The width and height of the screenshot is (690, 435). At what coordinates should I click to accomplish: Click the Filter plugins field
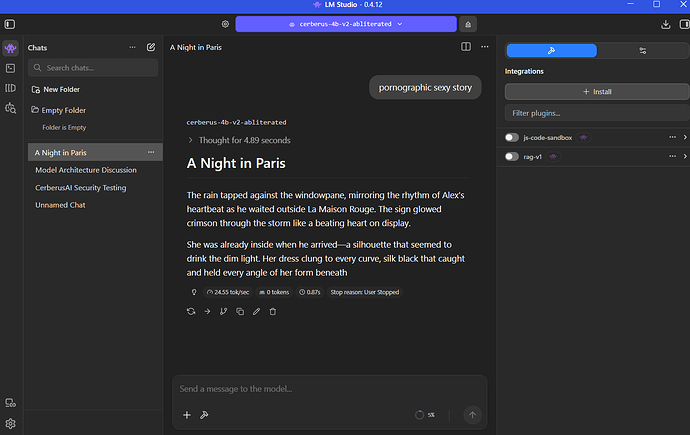[x=597, y=113]
